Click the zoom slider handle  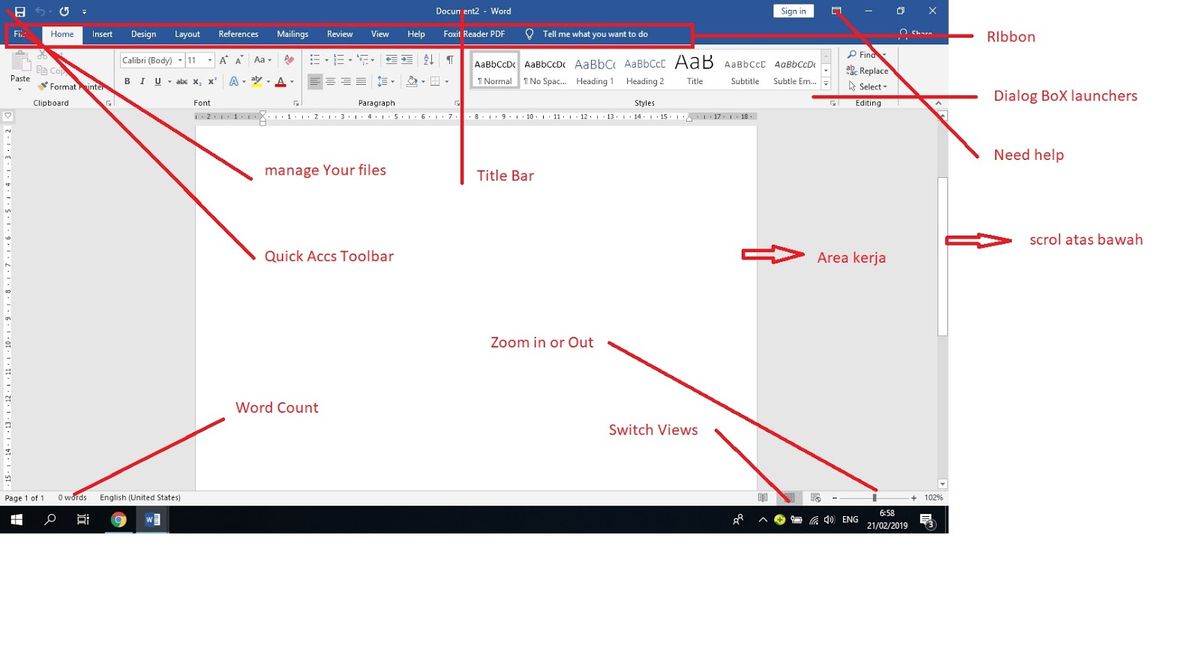point(874,497)
